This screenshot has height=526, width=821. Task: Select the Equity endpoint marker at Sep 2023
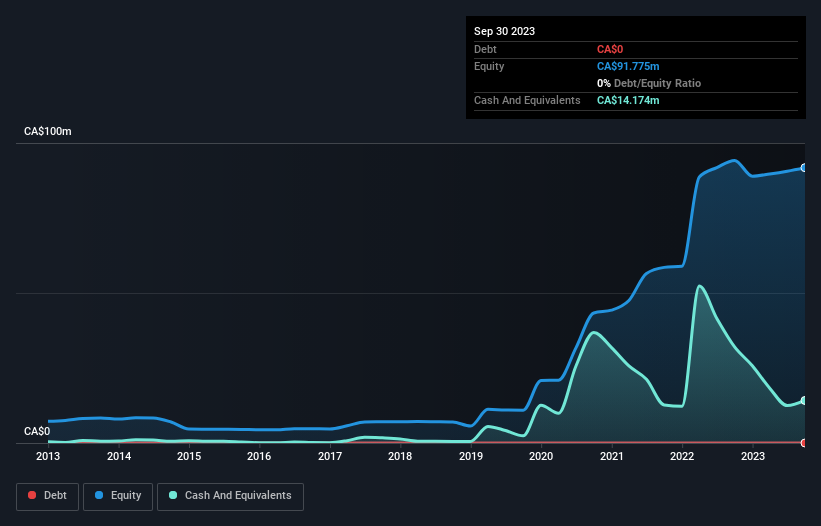(804, 168)
